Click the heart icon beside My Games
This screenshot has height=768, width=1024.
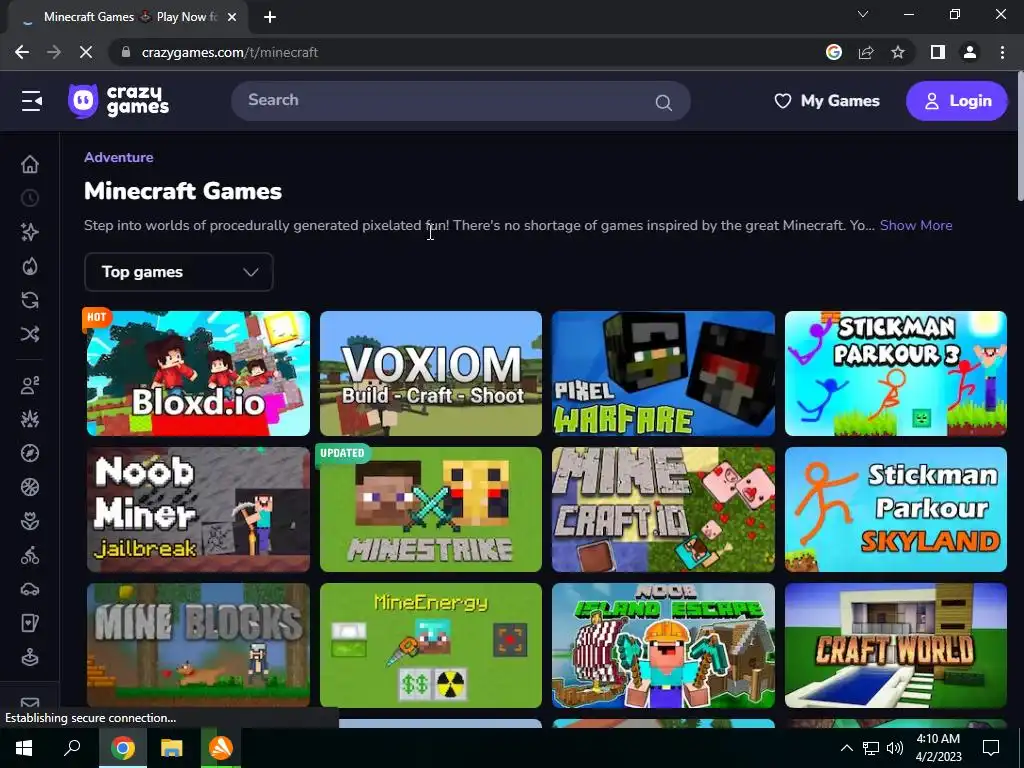(782, 101)
